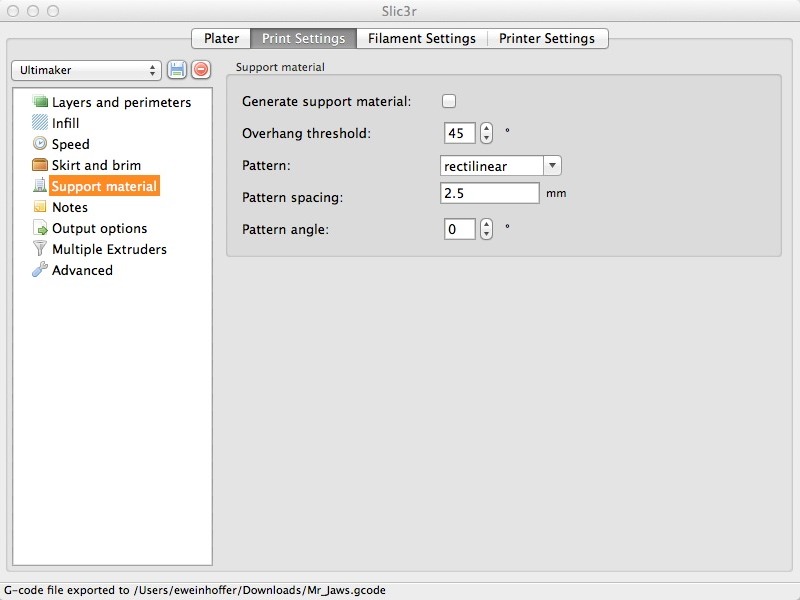Click the Multiple Extruders funnel icon
Image resolution: width=800 pixels, height=600 pixels.
coord(40,248)
